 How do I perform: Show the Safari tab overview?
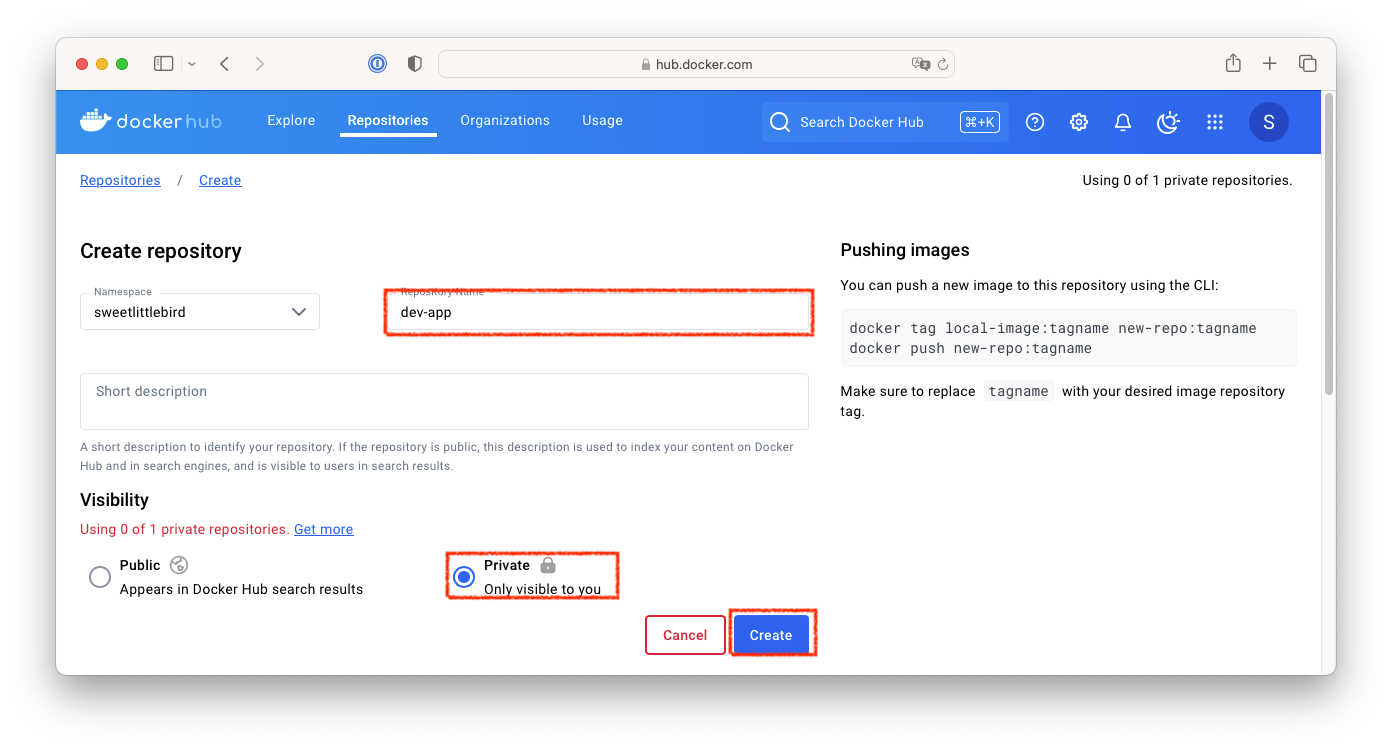[x=1307, y=64]
